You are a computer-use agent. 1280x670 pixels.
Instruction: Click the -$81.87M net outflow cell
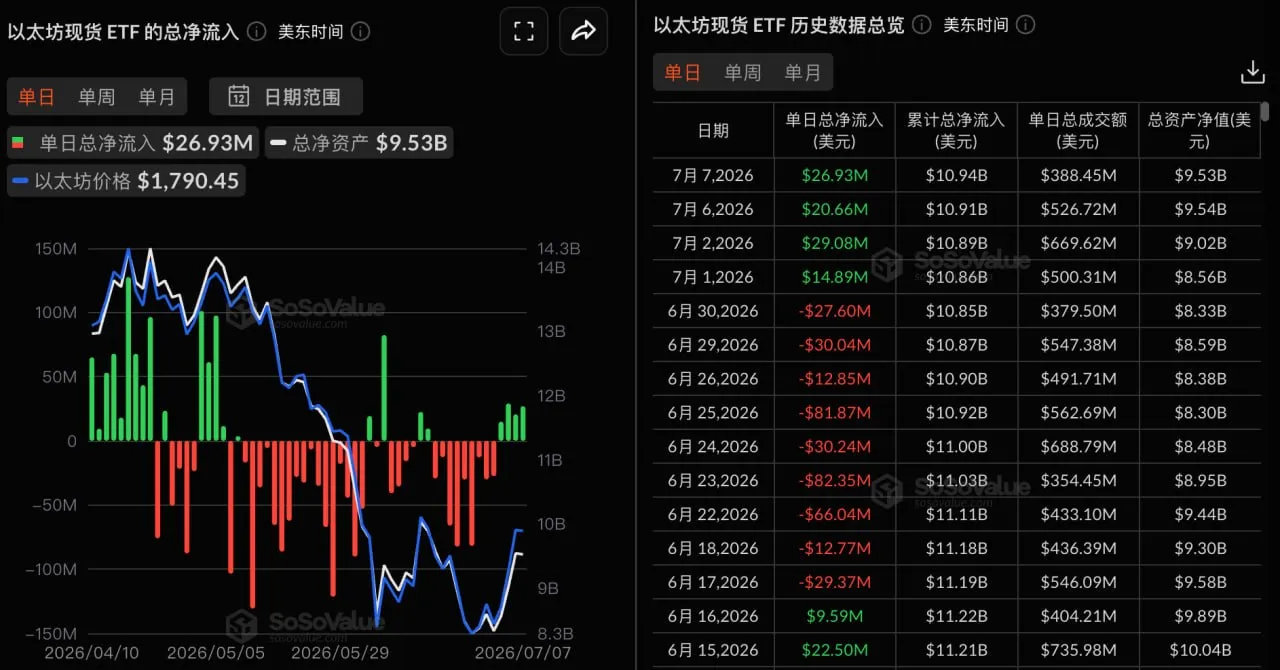pos(834,413)
